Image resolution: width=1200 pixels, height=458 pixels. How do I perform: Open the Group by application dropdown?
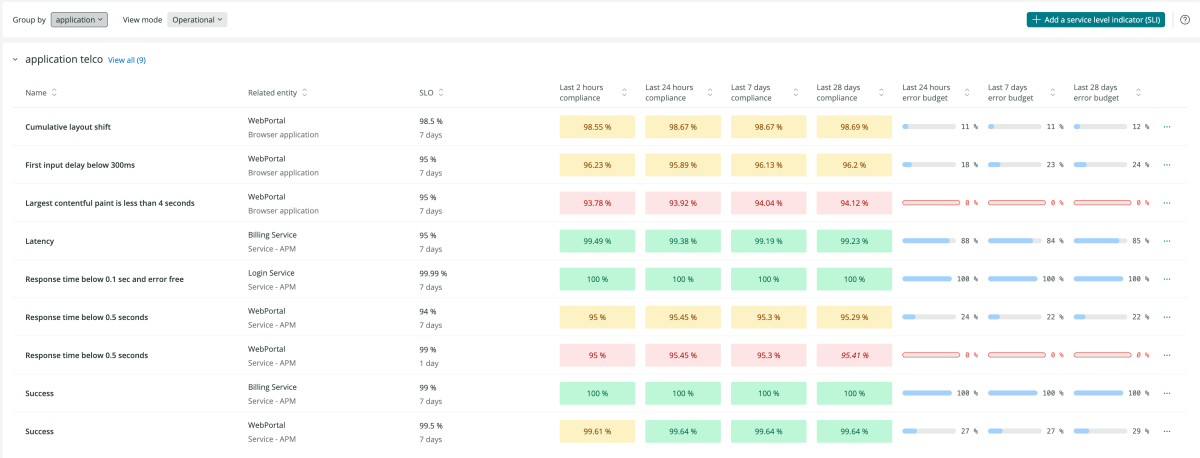(x=79, y=19)
